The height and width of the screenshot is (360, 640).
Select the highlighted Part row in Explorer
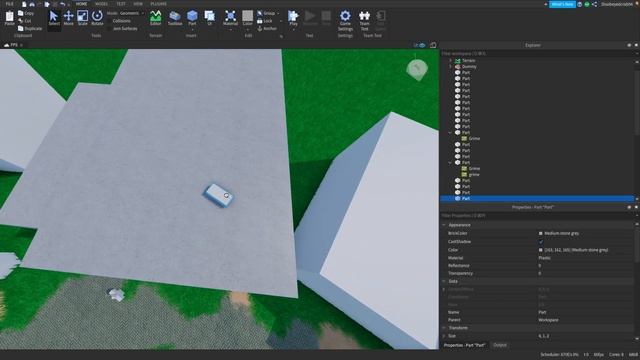click(x=537, y=198)
